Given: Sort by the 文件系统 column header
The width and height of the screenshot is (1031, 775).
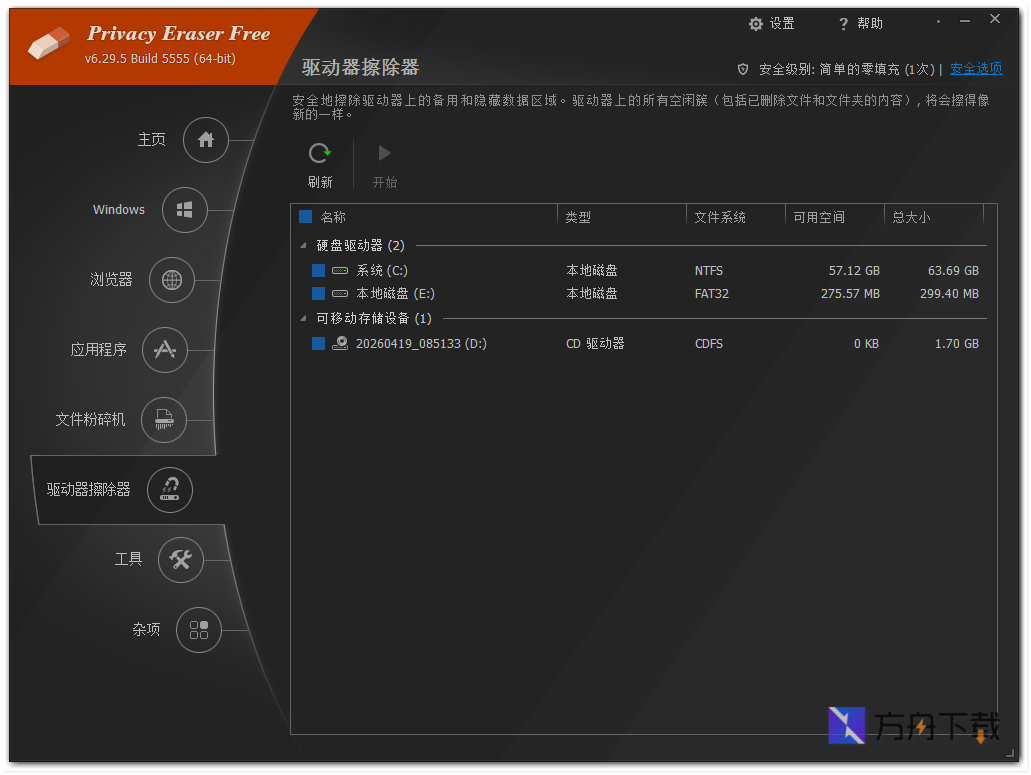Looking at the screenshot, I should [720, 217].
